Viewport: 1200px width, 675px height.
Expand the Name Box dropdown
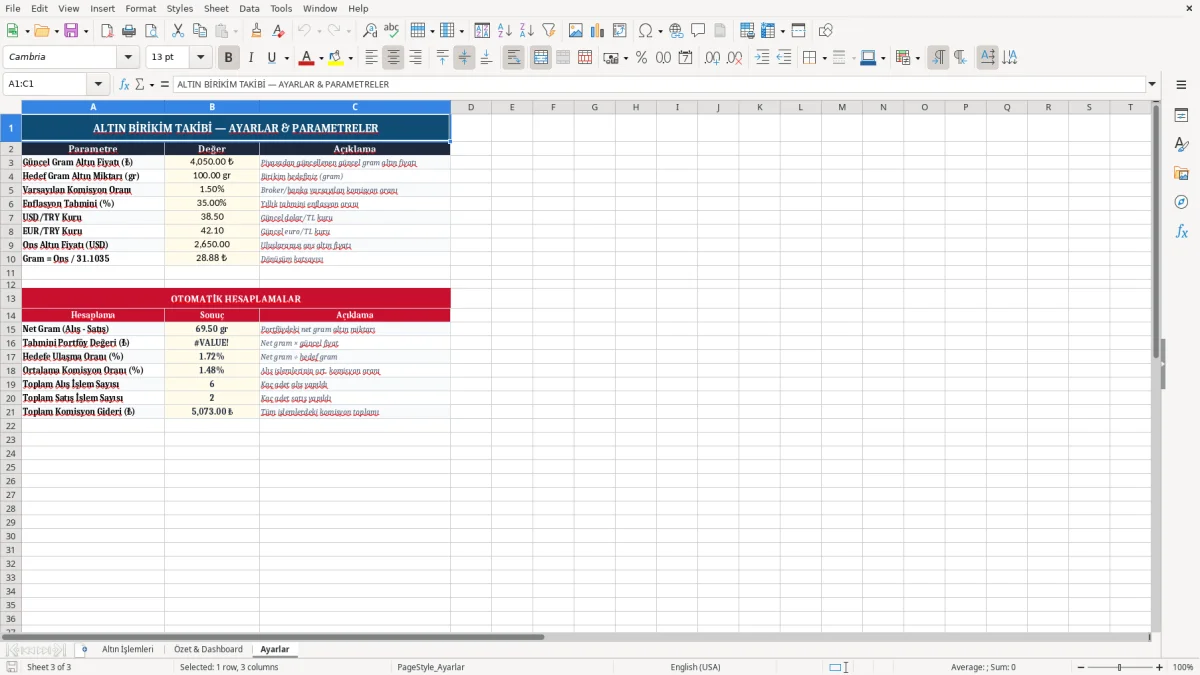pos(98,84)
